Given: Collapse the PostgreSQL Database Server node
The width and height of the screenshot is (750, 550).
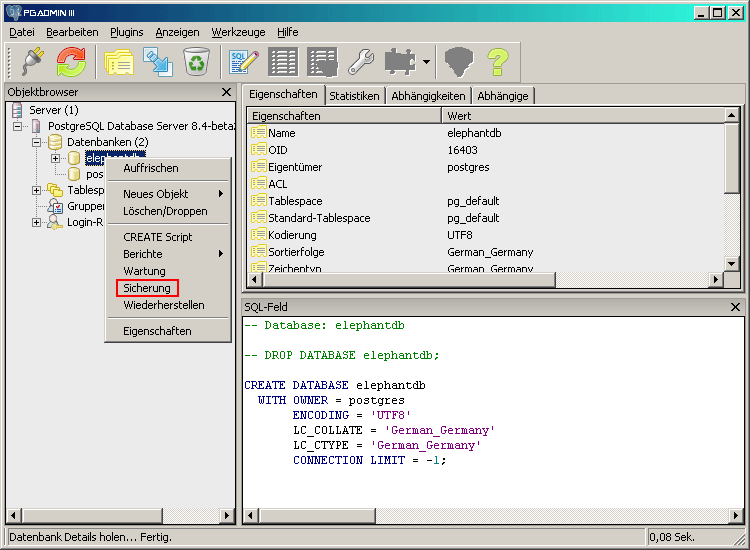Looking at the screenshot, I should coord(18,126).
